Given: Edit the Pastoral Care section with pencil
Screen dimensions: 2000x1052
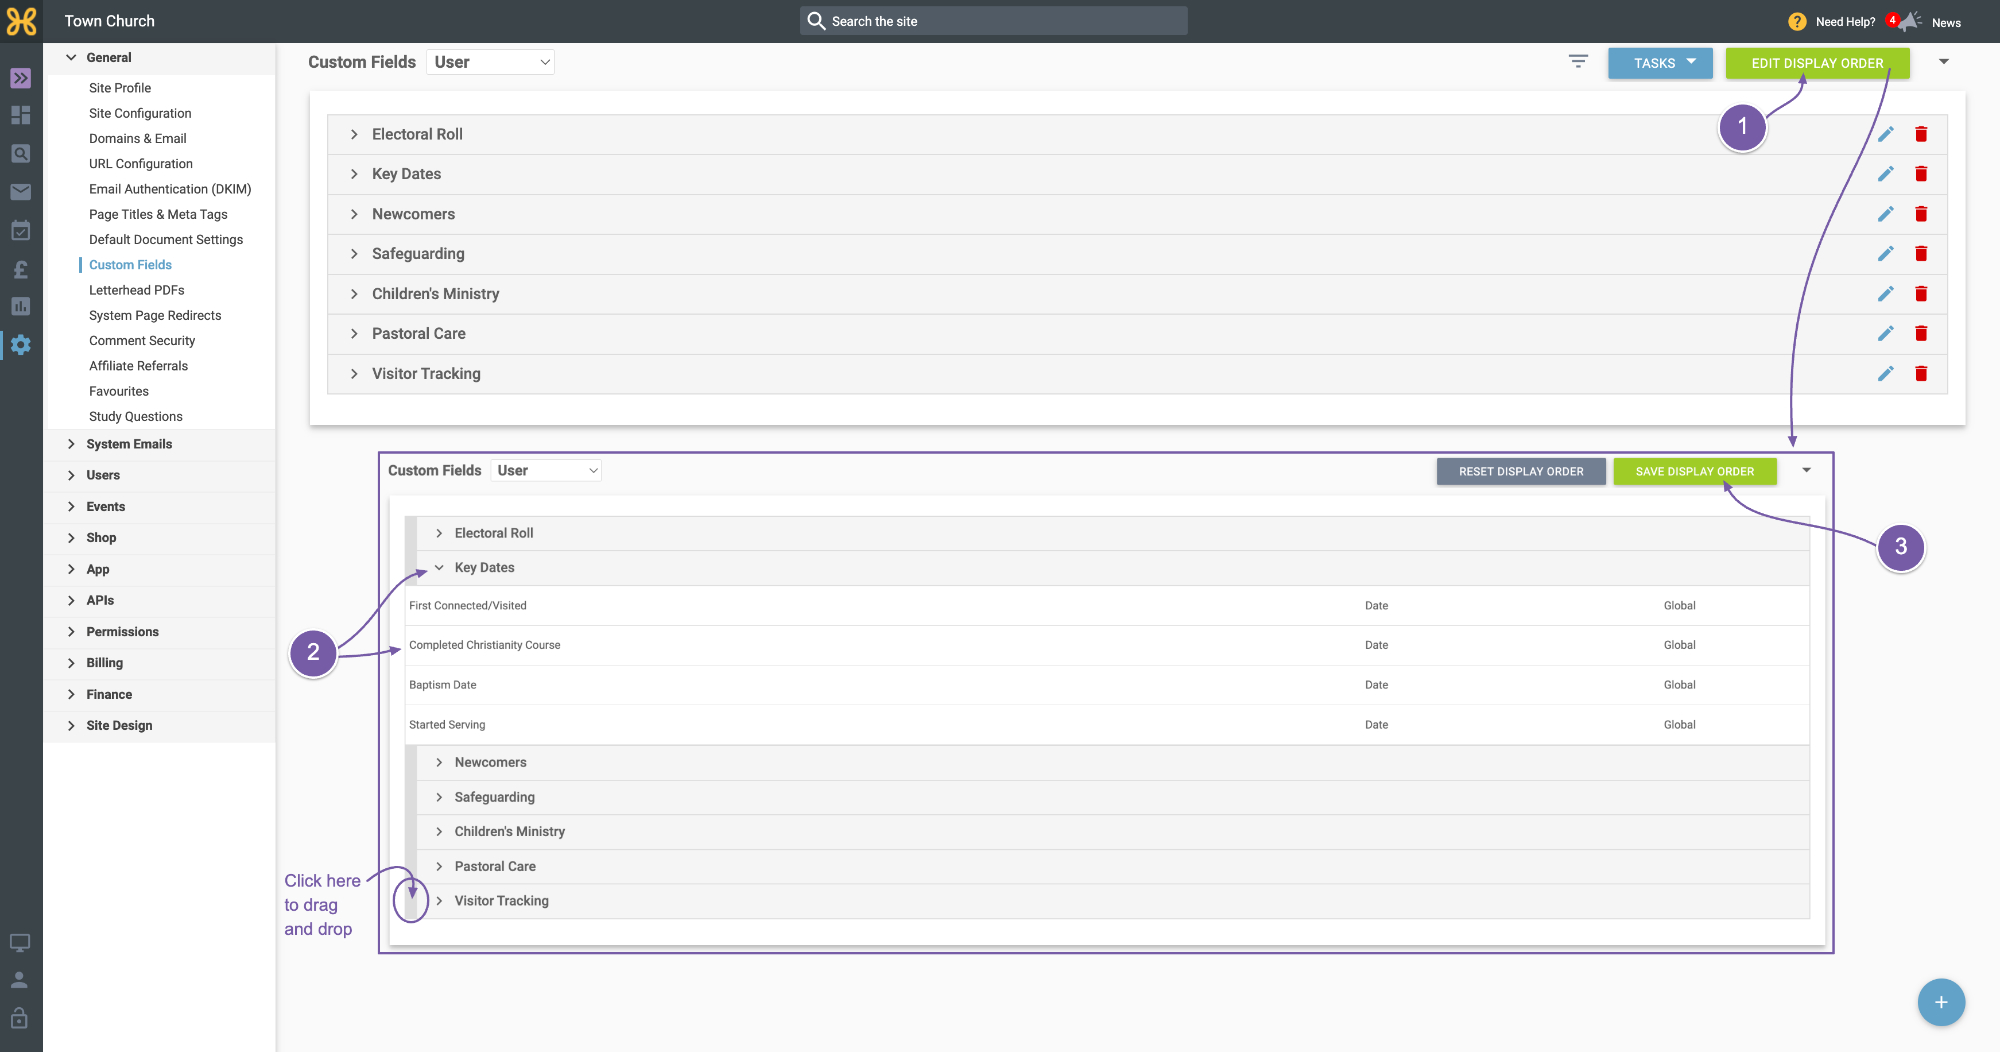Looking at the screenshot, I should (x=1886, y=334).
